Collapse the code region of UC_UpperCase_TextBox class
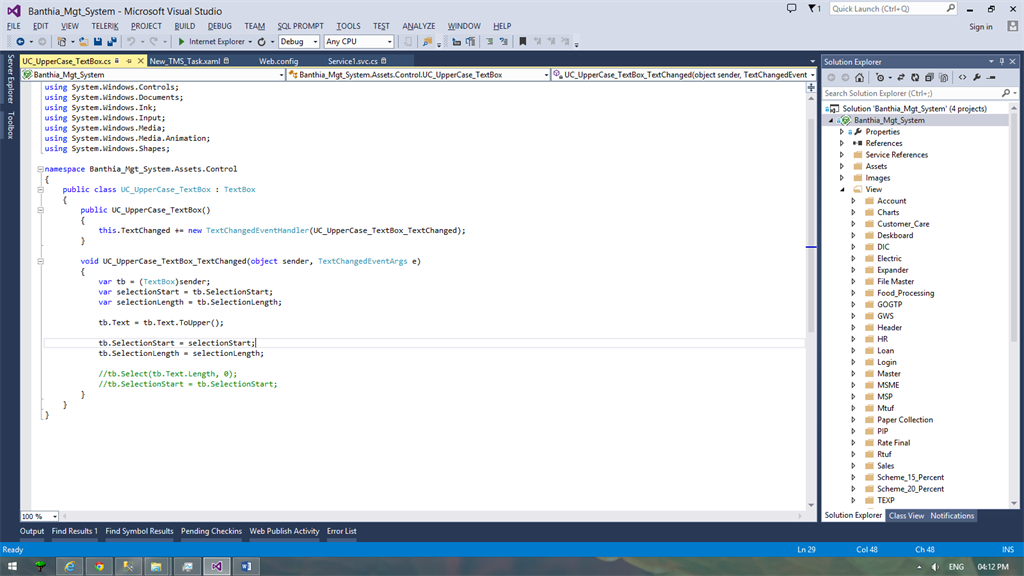This screenshot has height=576, width=1024. click(x=40, y=189)
